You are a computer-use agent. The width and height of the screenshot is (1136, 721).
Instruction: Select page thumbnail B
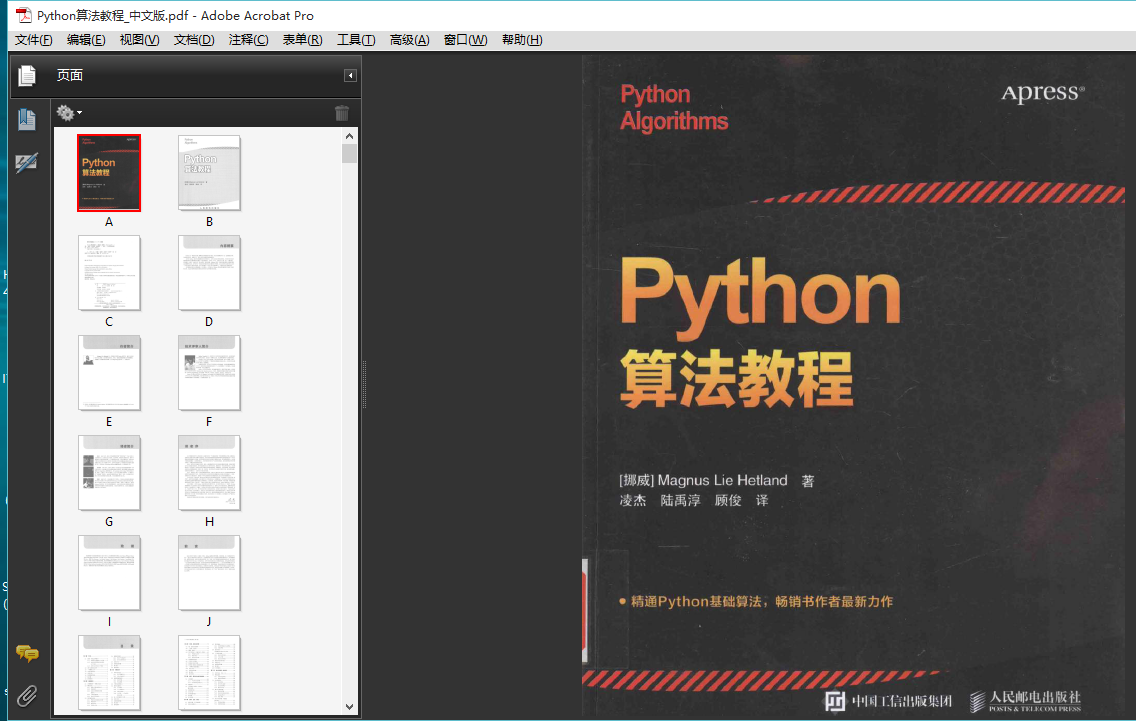[209, 173]
